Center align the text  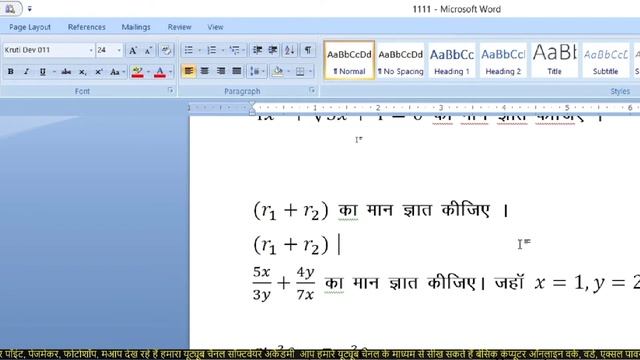point(204,71)
